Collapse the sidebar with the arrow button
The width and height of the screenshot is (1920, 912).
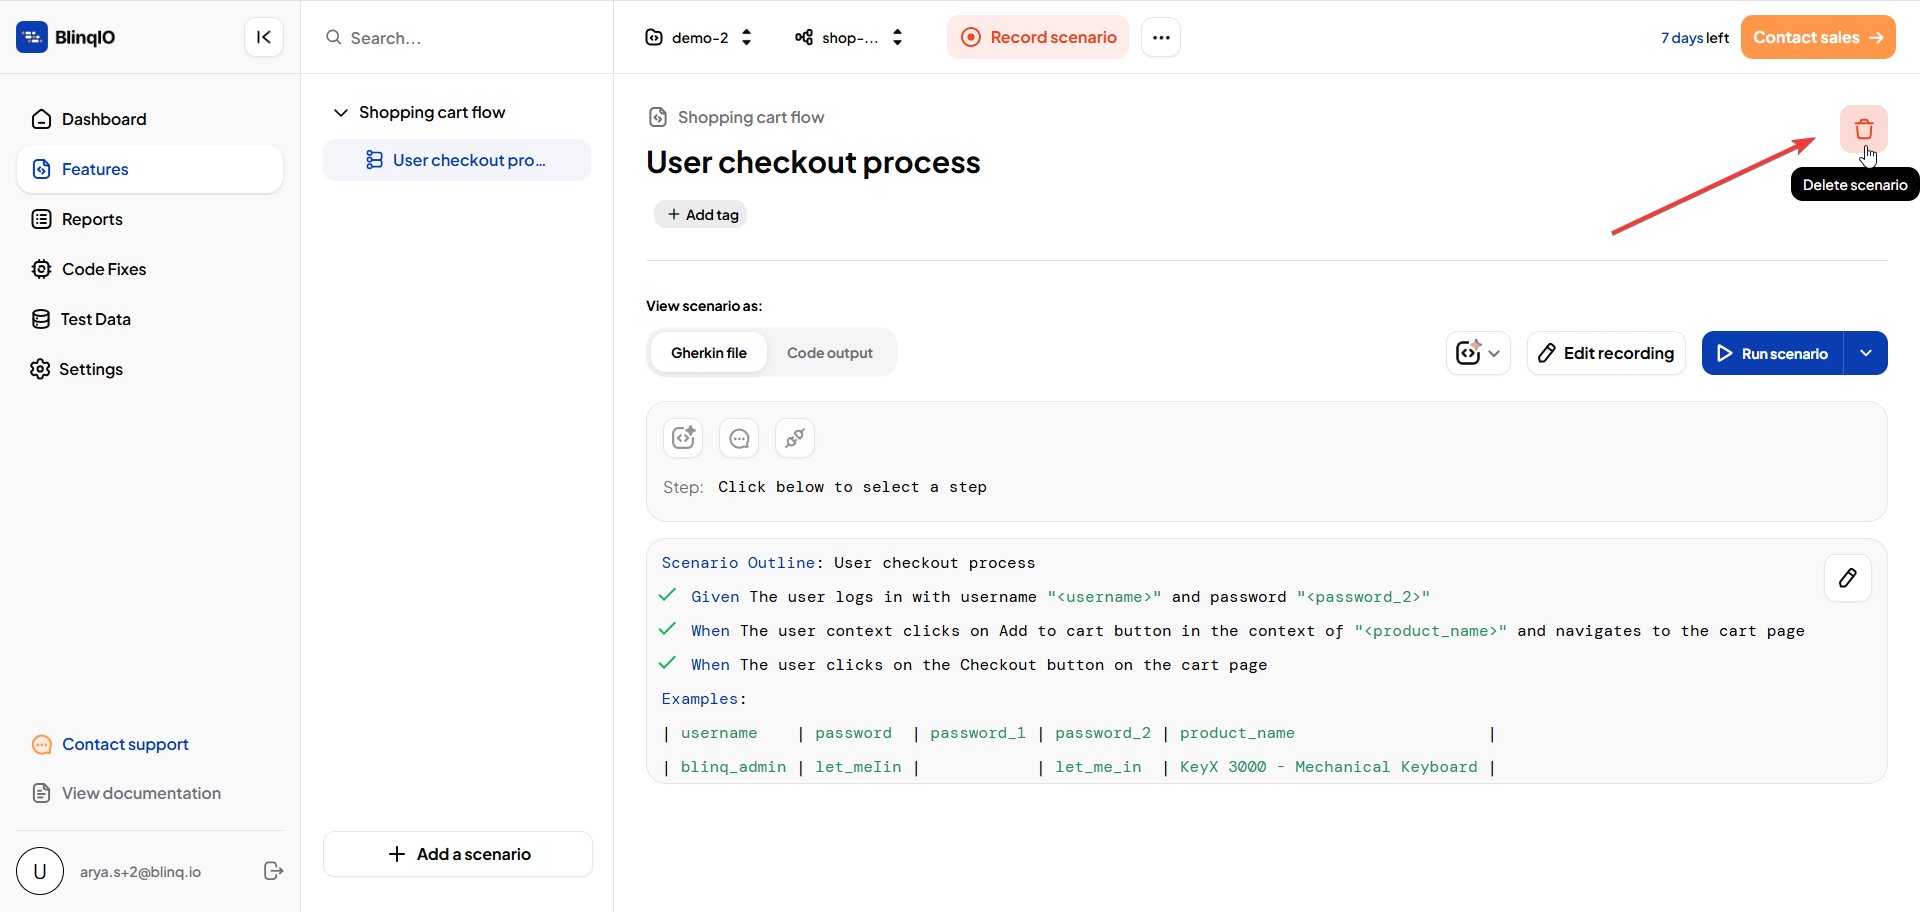[264, 37]
